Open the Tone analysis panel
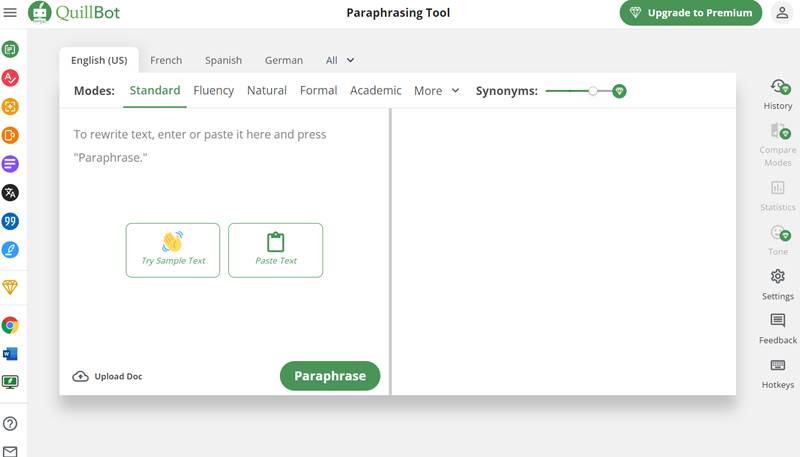Image resolution: width=800 pixels, height=457 pixels. (x=778, y=240)
